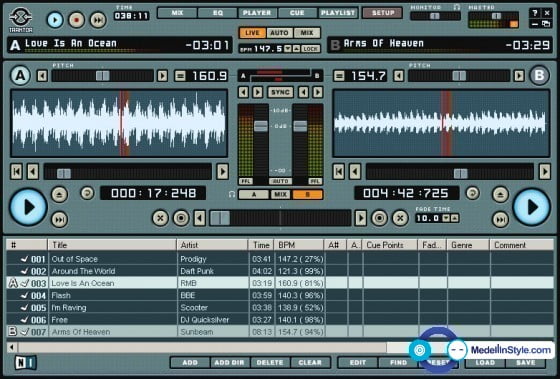Click the large play button on Deck B

click(531, 207)
